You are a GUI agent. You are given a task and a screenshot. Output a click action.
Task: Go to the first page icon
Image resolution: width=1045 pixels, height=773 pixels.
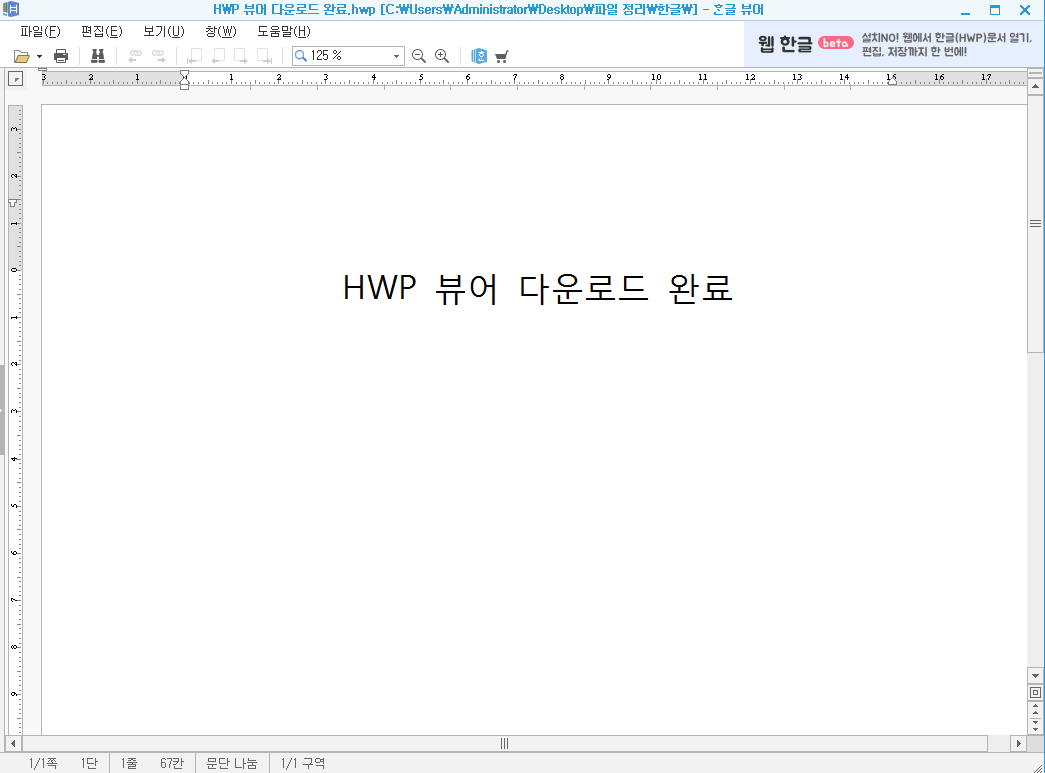click(195, 56)
